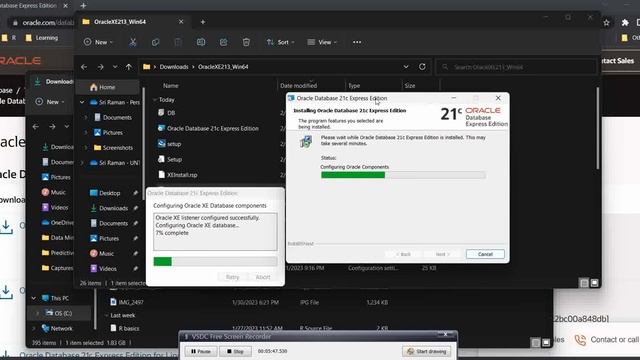Click Downloads in the address breadcrumb
The image size is (640, 360).
[x=174, y=67]
